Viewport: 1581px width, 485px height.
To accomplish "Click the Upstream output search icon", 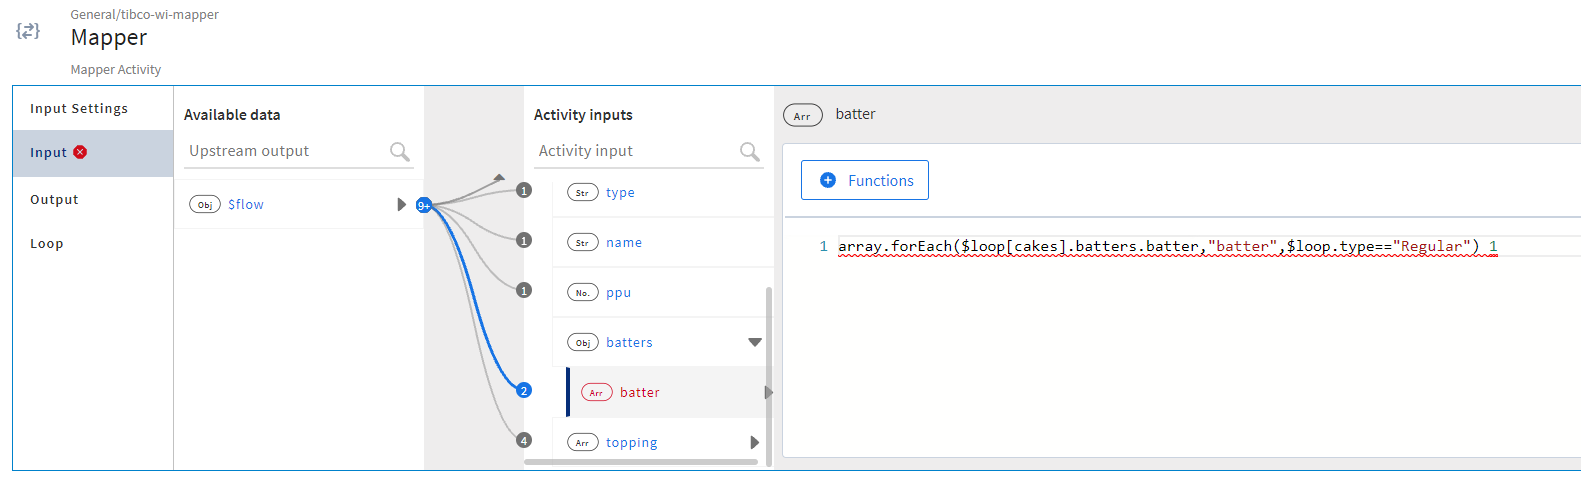I will pos(400,151).
